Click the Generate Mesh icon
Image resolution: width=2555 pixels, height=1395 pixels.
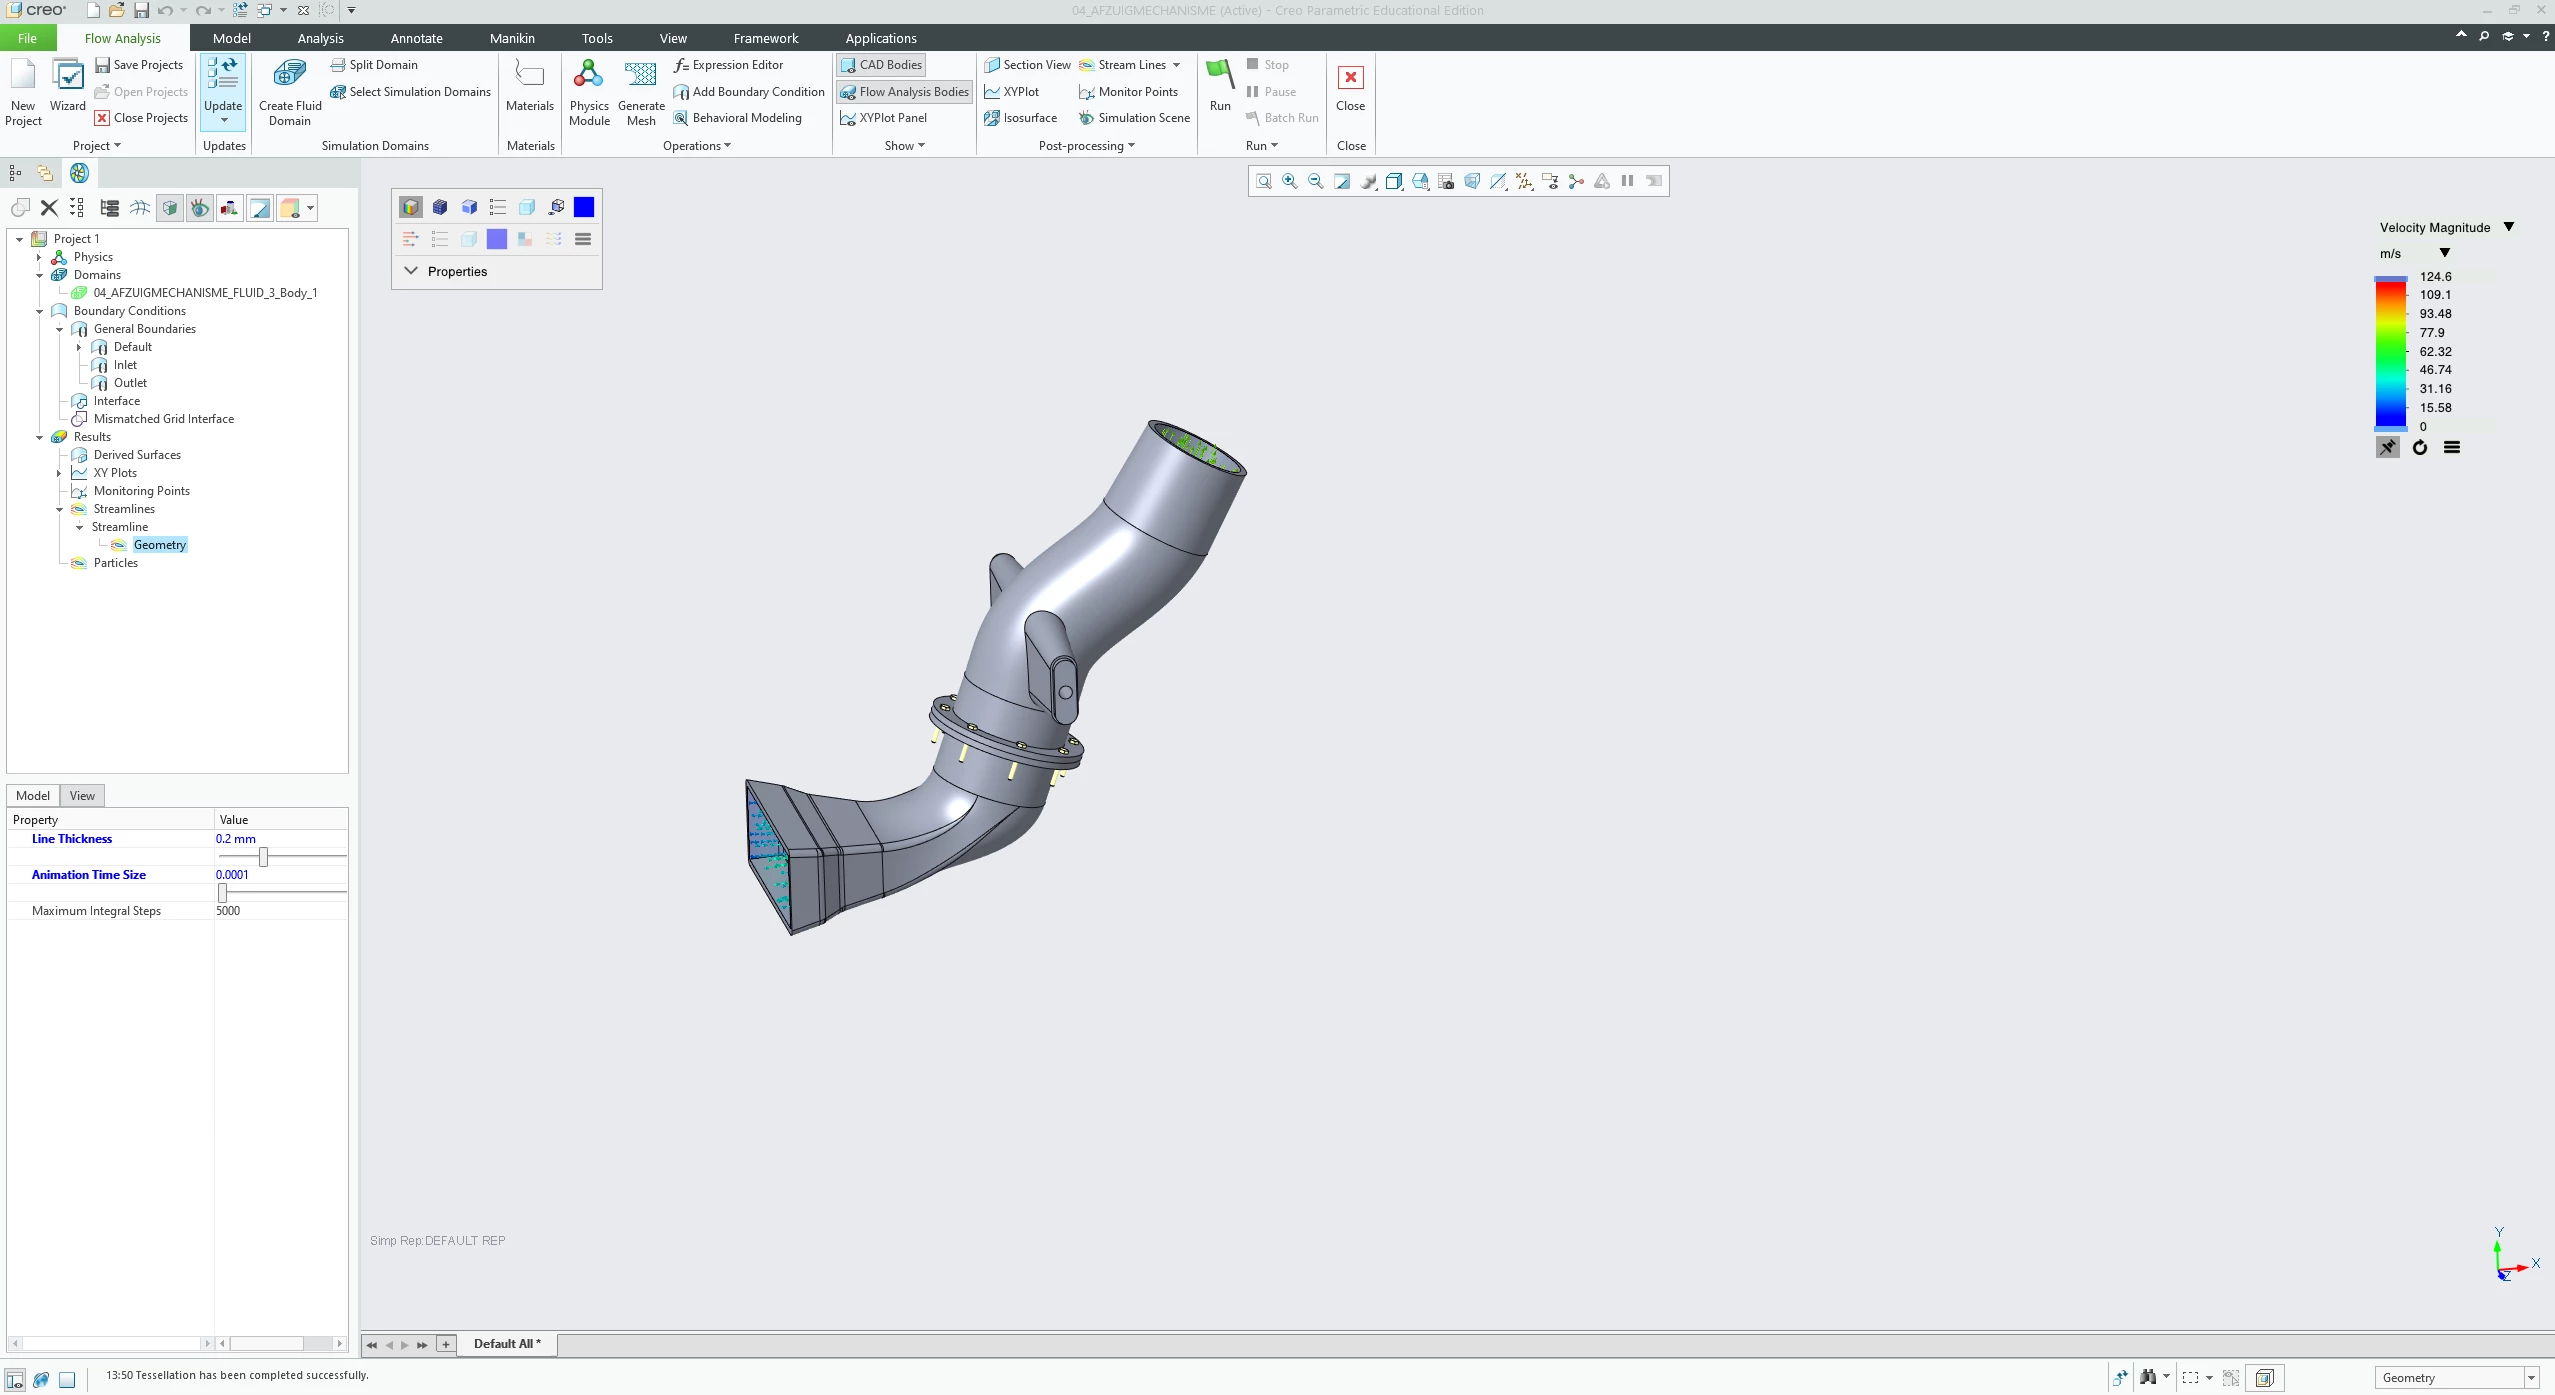tap(640, 76)
